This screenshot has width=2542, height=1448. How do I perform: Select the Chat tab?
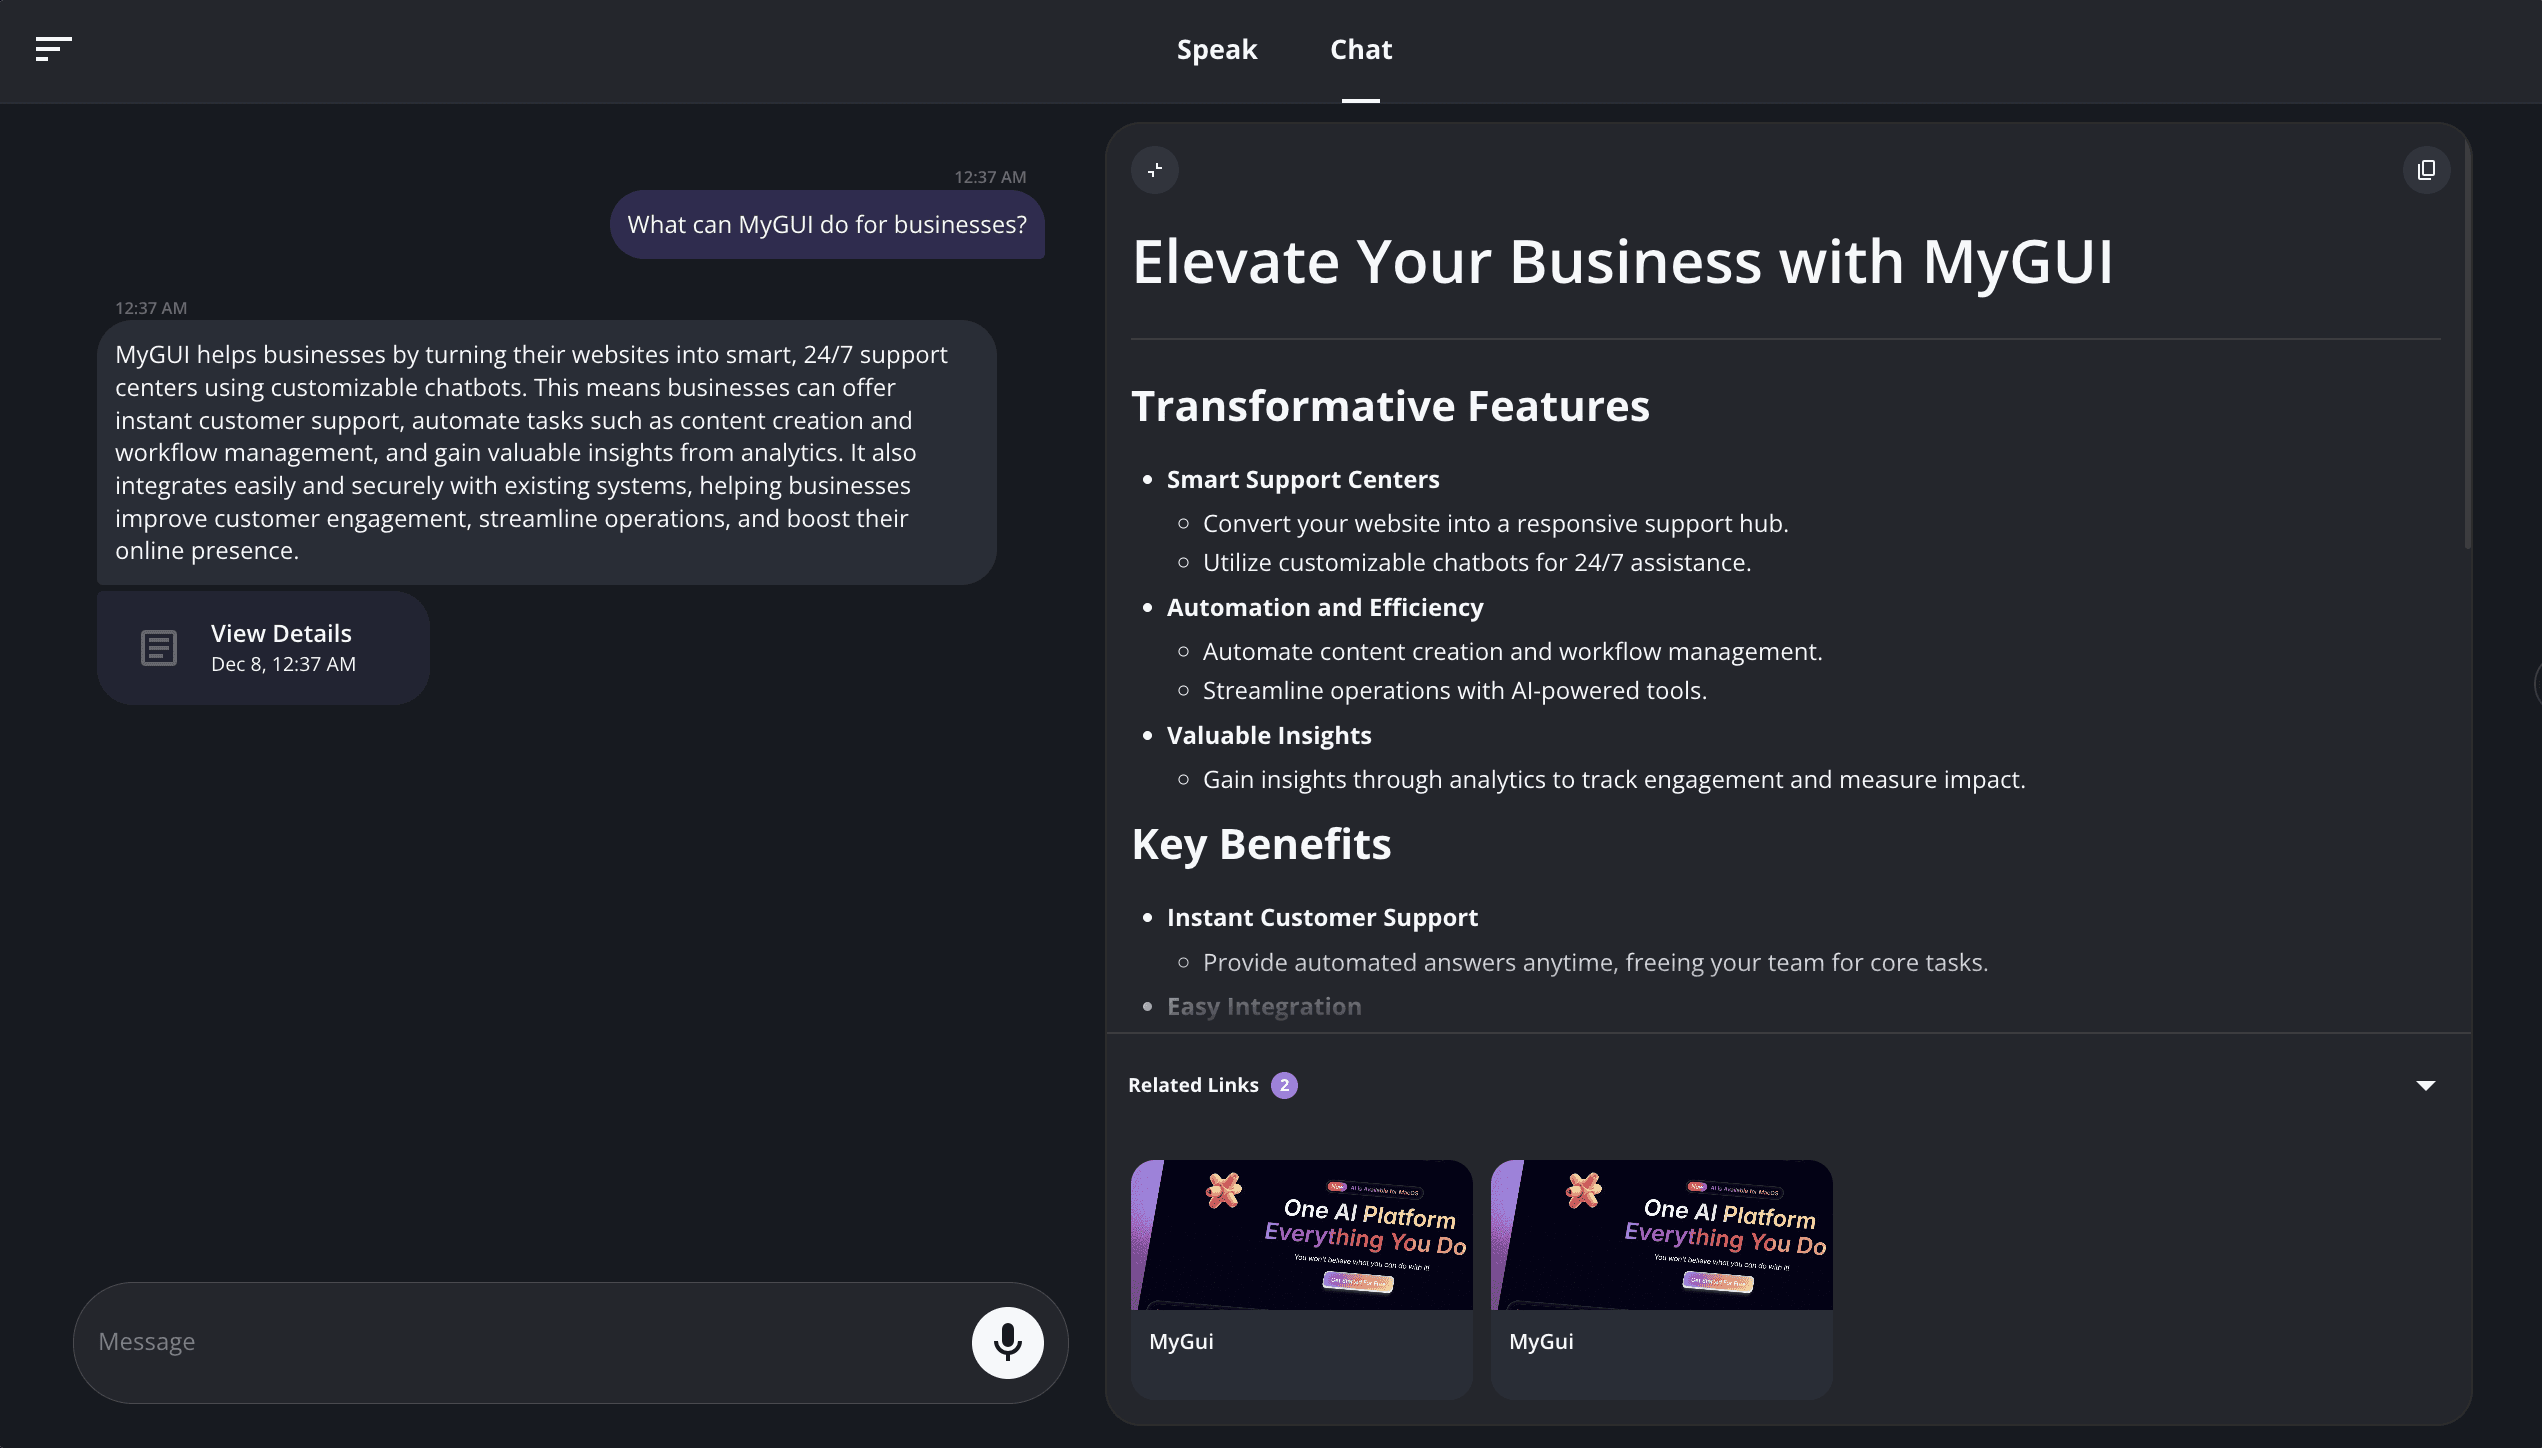pos(1360,50)
